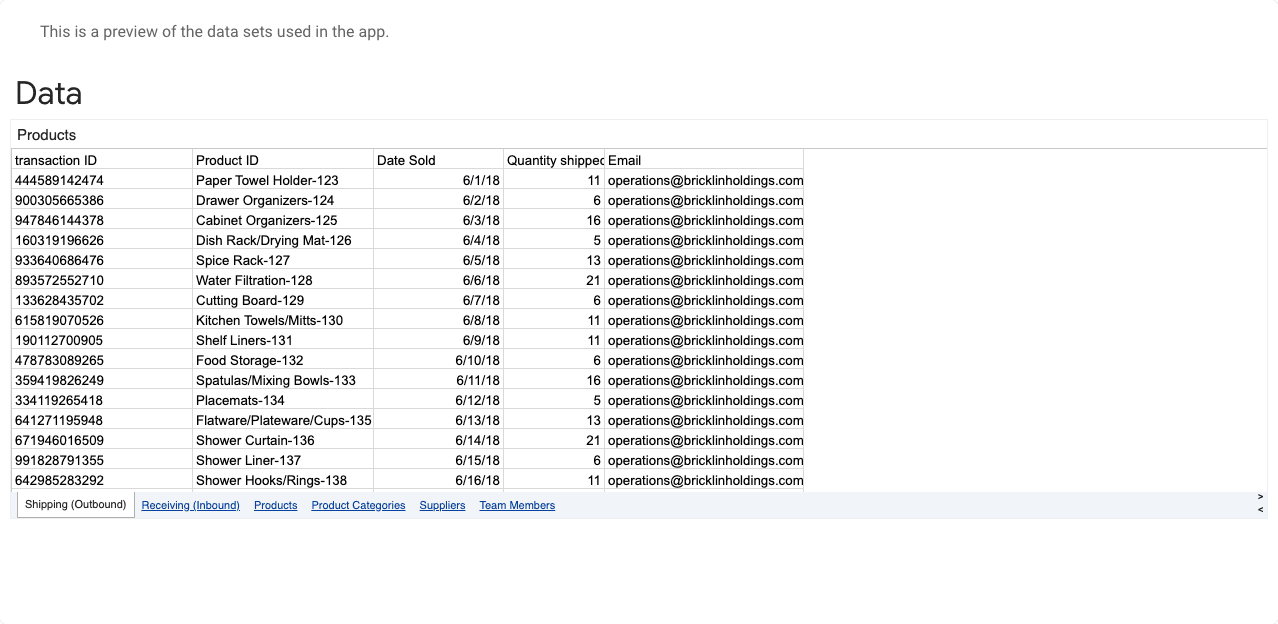Select the Placemats-134 cell
1278x624 pixels.
[283, 400]
